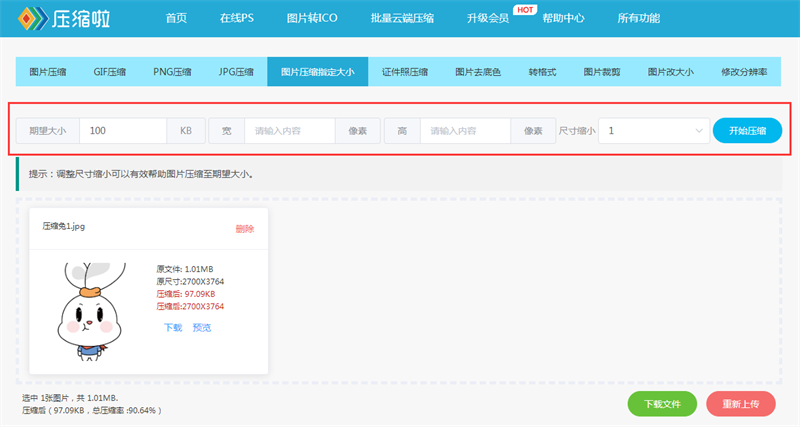
Task: Preview the compressed image via 预览 link
Action: pyautogui.click(x=202, y=328)
